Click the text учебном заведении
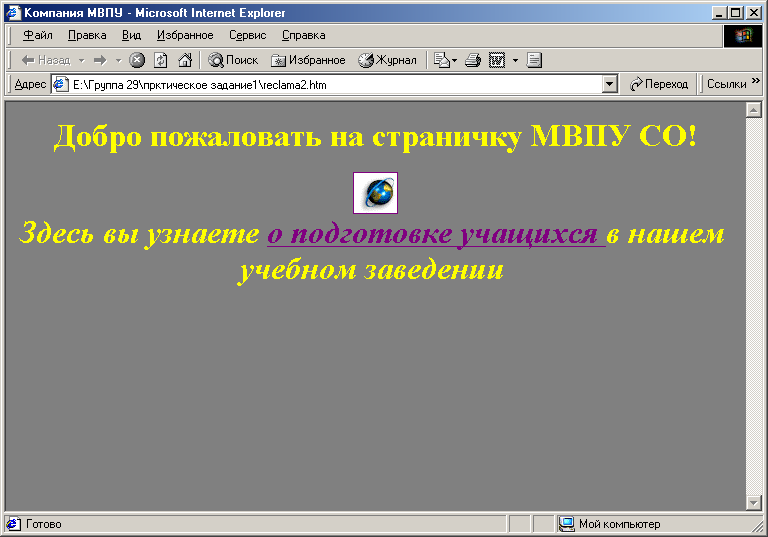Screen dimensions: 768x537 point(371,269)
